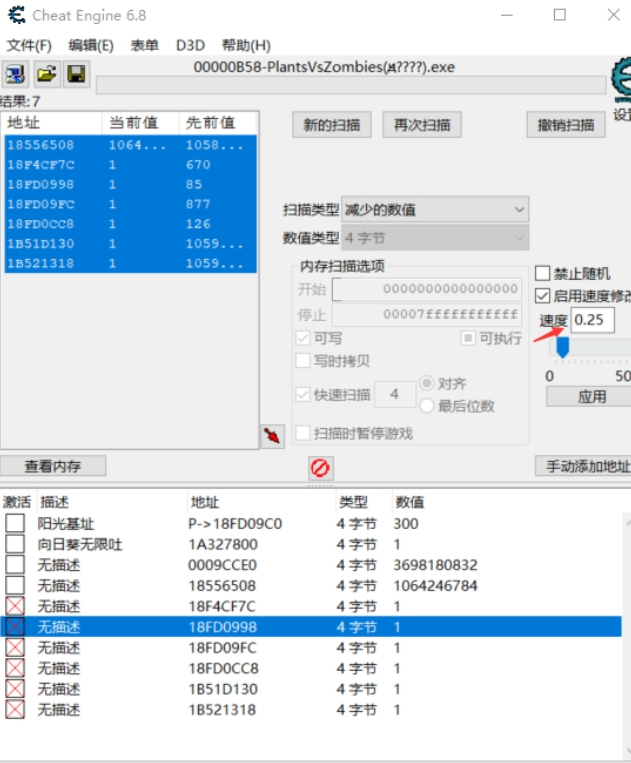Viewport: 631px width, 763px height.
Task: Click the Cheat Engine settings logo
Action: click(x=621, y=79)
